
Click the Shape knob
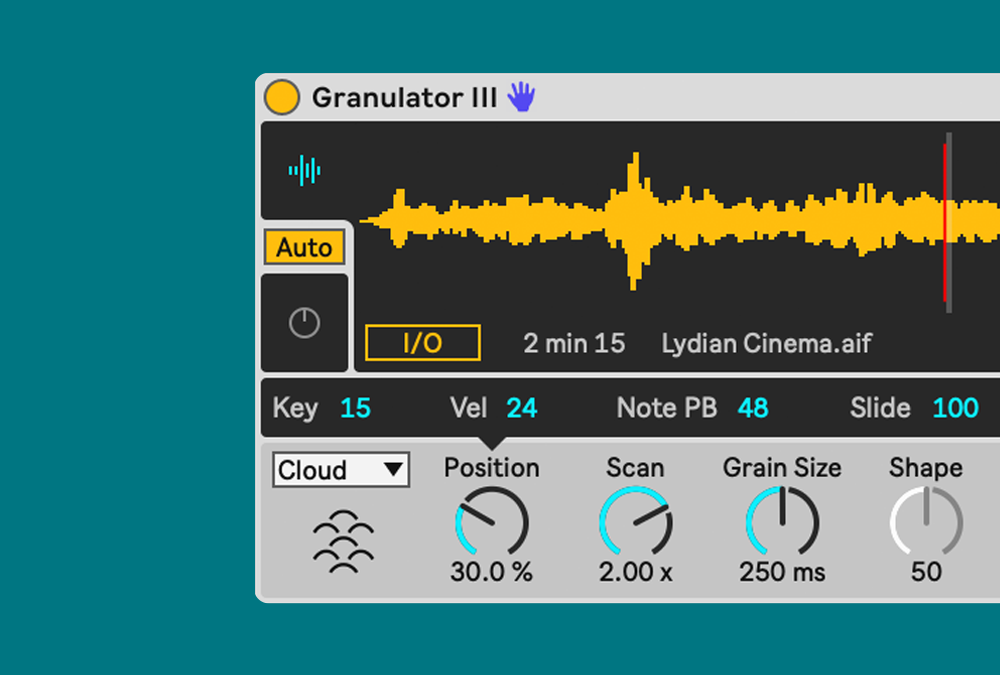(x=926, y=522)
